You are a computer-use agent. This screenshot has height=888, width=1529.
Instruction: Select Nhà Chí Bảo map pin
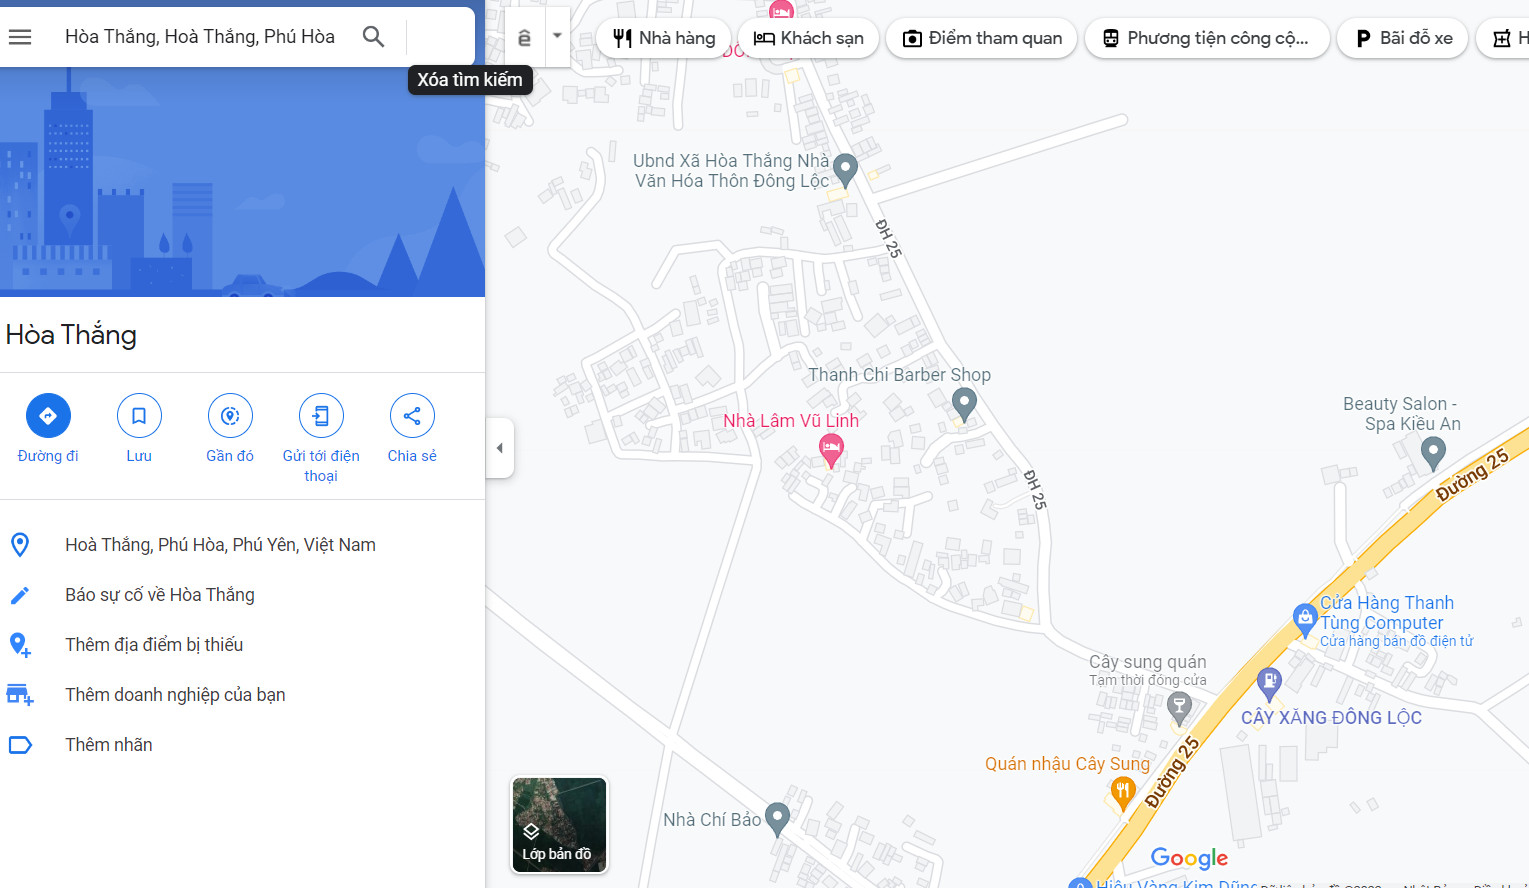777,819
